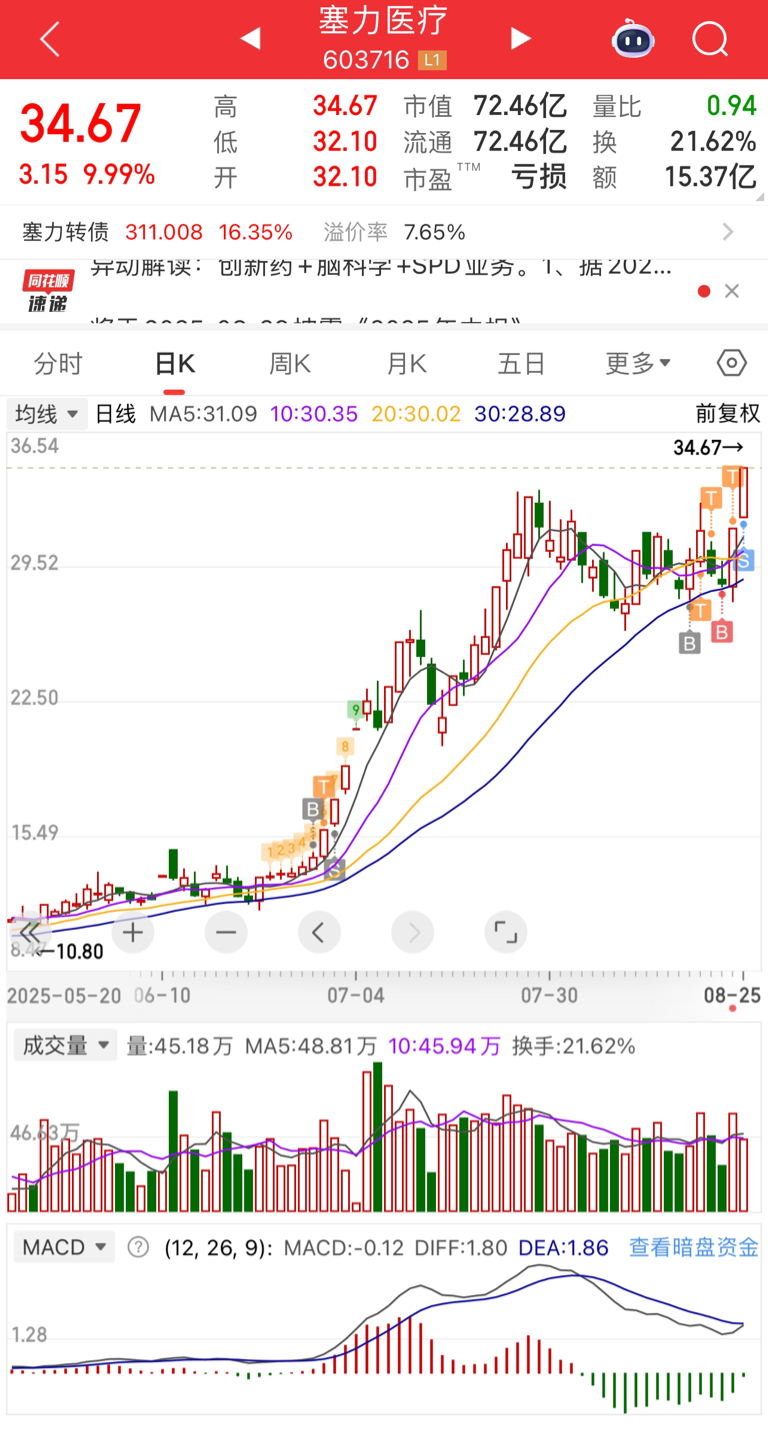Open the 塞力转债 convertible bond row arrow

tap(728, 233)
